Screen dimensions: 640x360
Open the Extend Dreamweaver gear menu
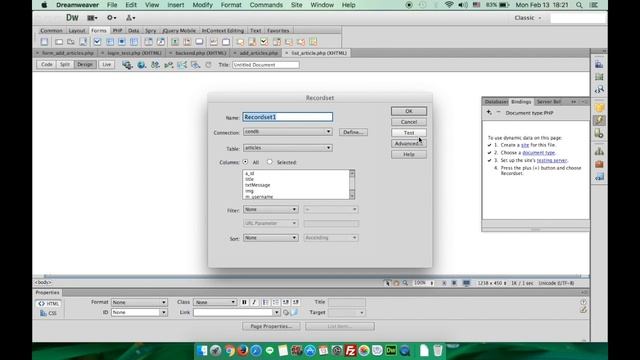tap(111, 18)
